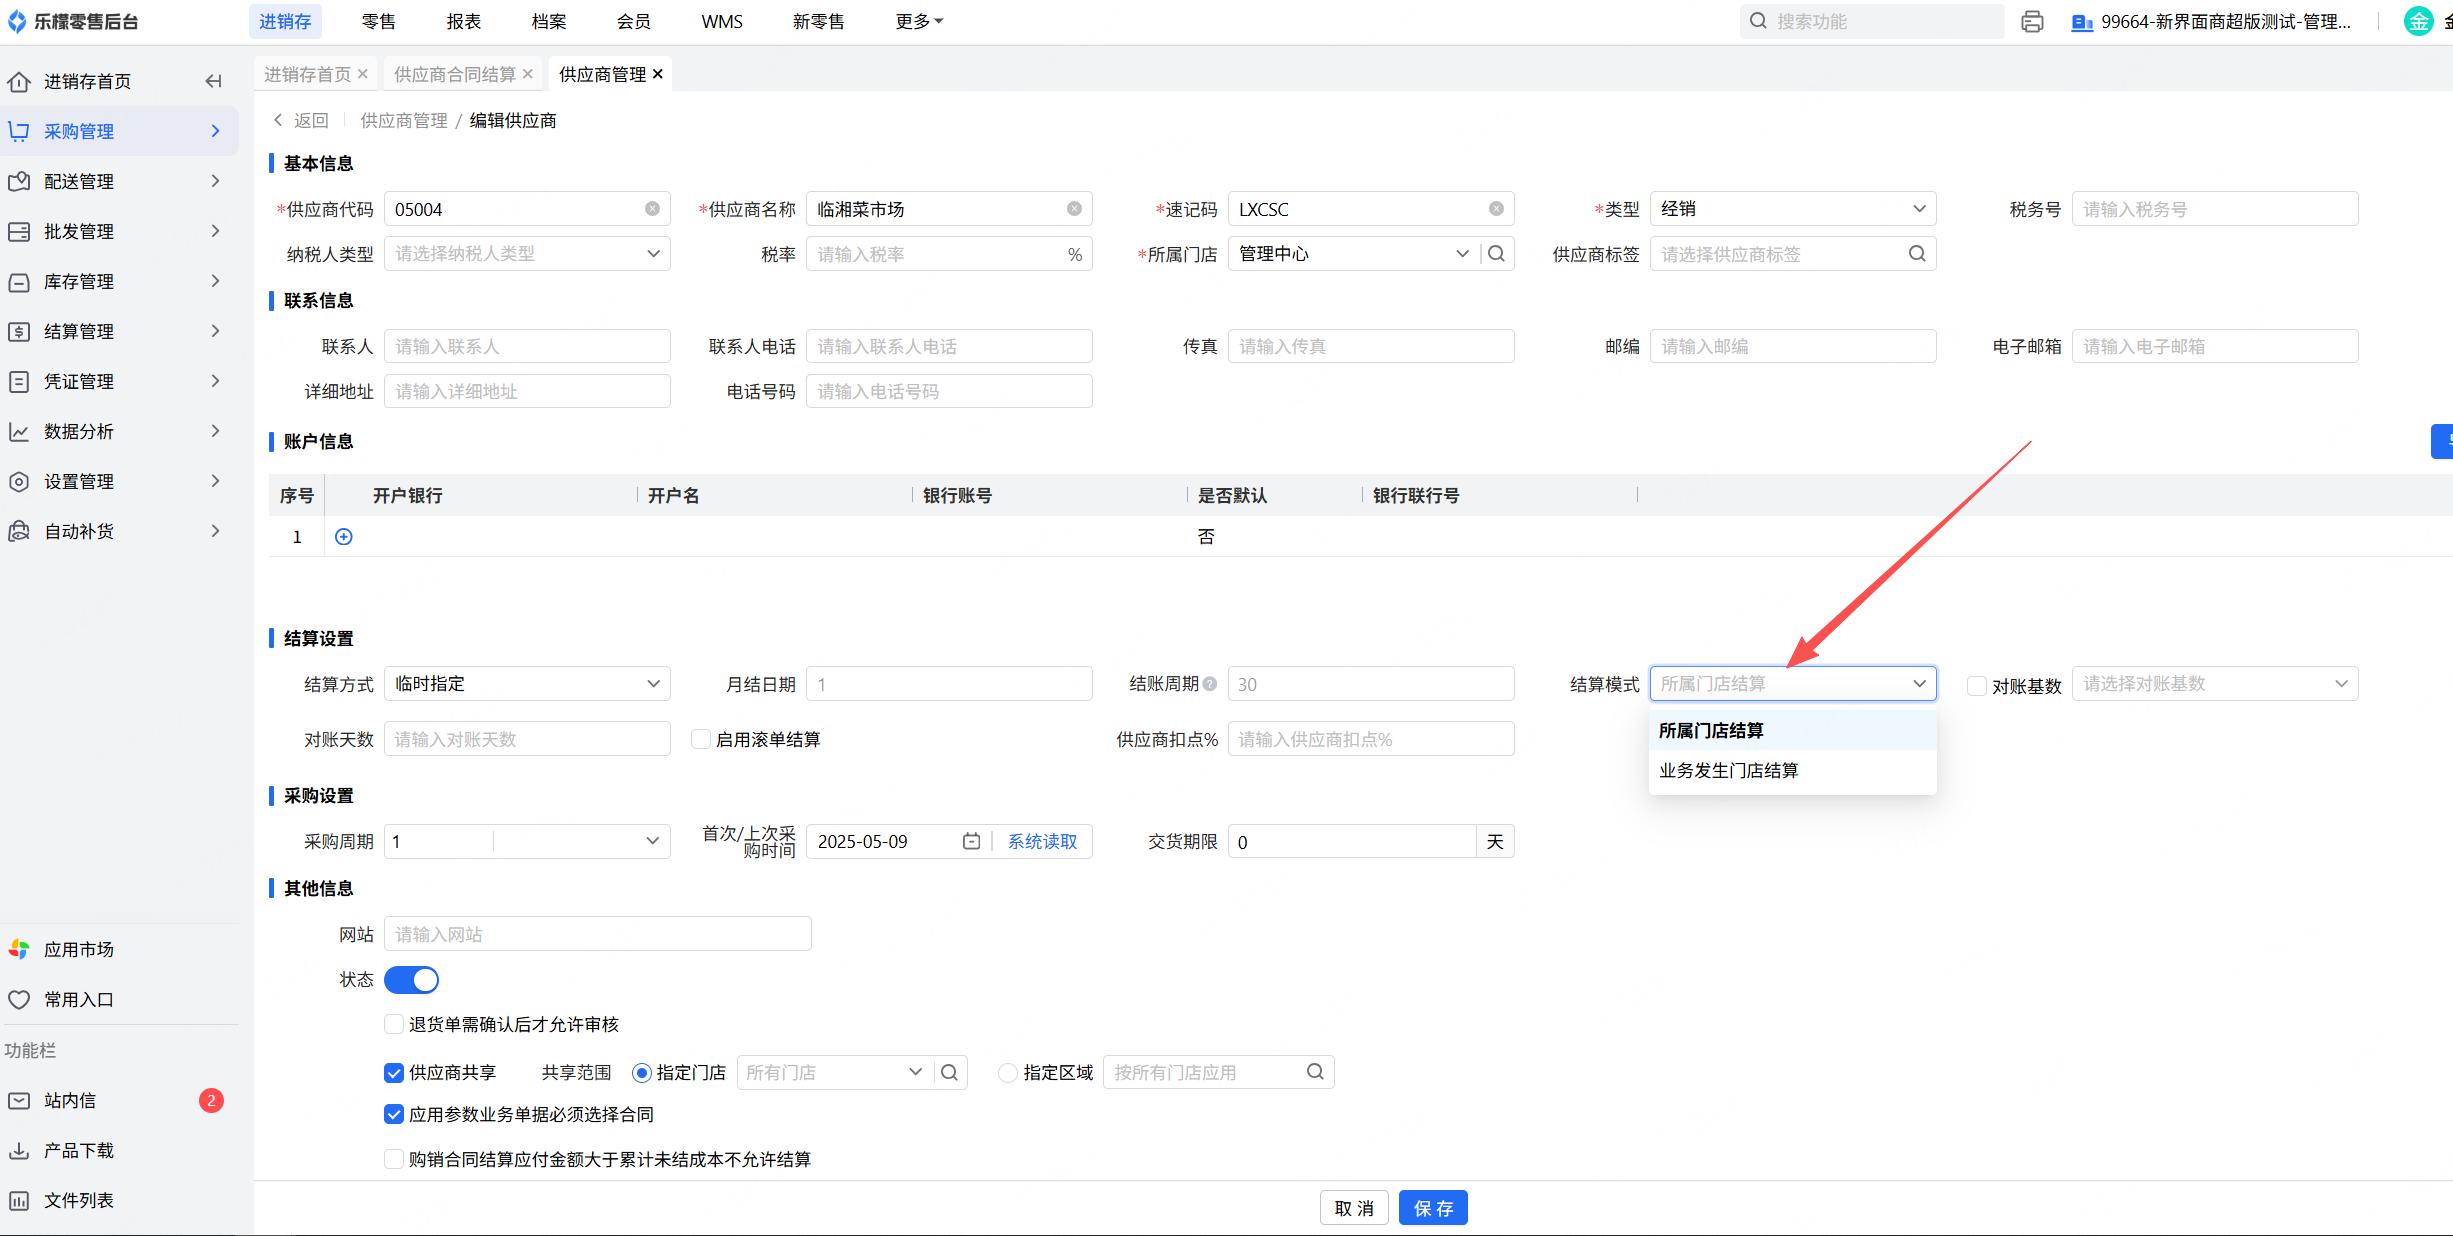Click the 结账周期 help question icon
Image resolution: width=2453 pixels, height=1236 pixels.
pyautogui.click(x=1210, y=684)
